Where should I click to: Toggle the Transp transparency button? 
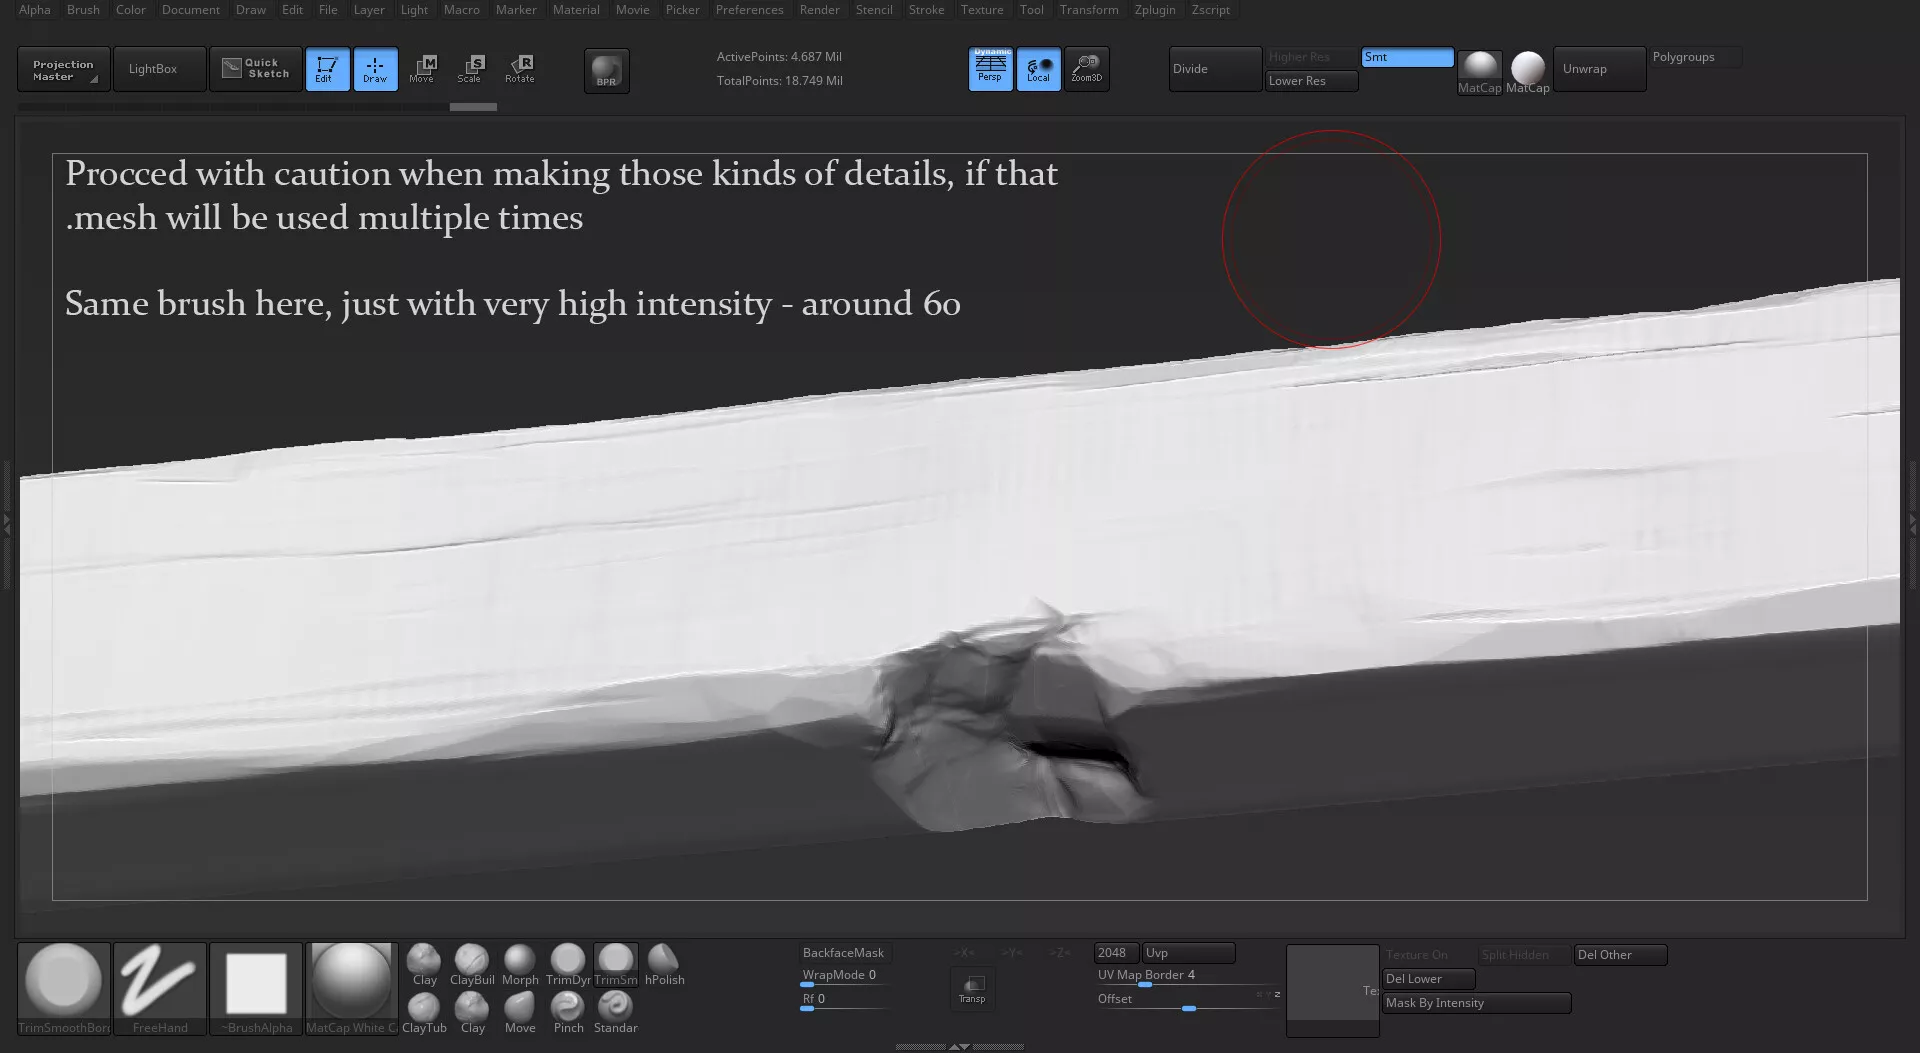click(x=972, y=988)
